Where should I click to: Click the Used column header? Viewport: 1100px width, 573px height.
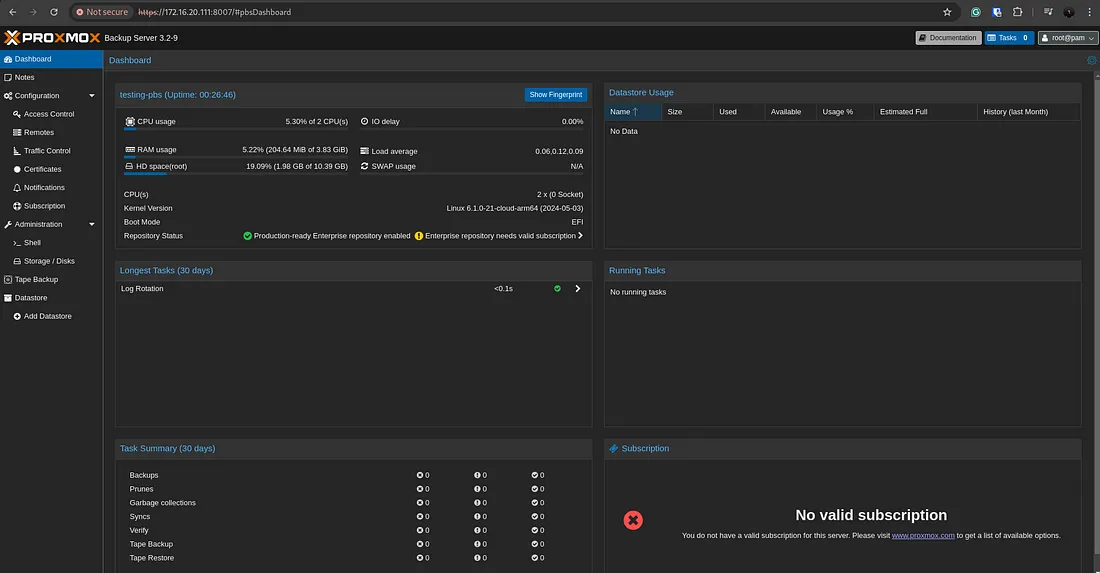click(739, 112)
